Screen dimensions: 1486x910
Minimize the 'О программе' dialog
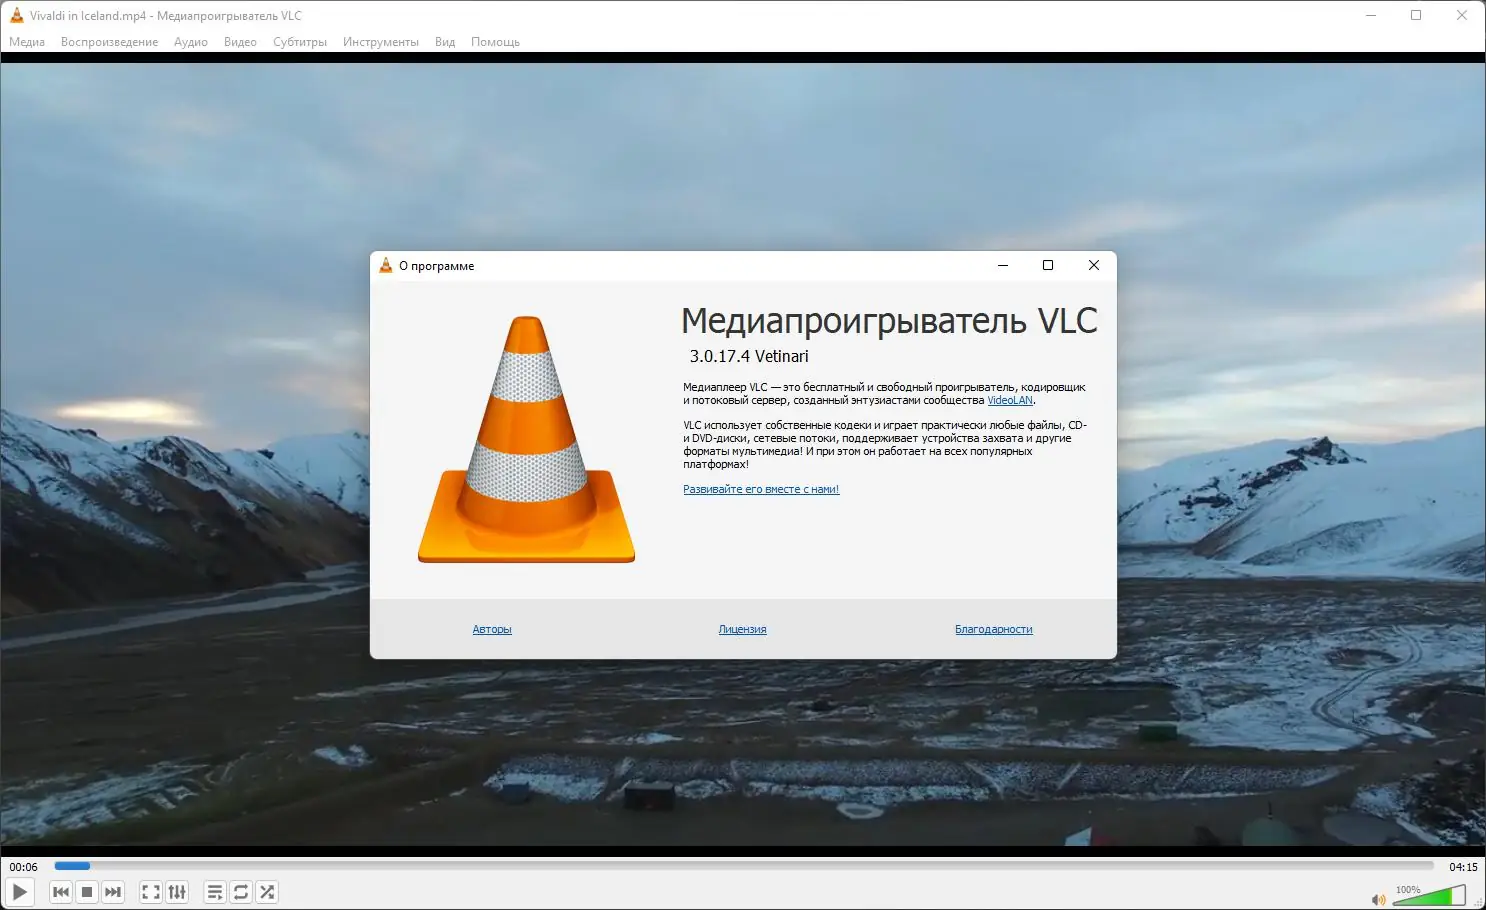[x=1003, y=265]
